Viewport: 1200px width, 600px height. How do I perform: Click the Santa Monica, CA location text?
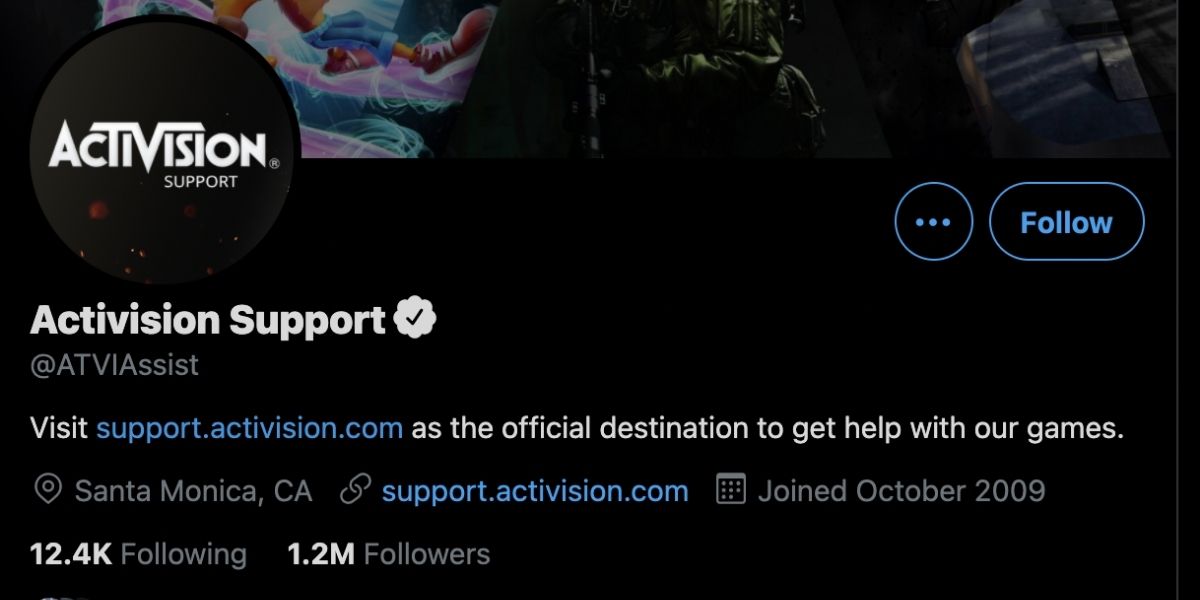coord(194,491)
